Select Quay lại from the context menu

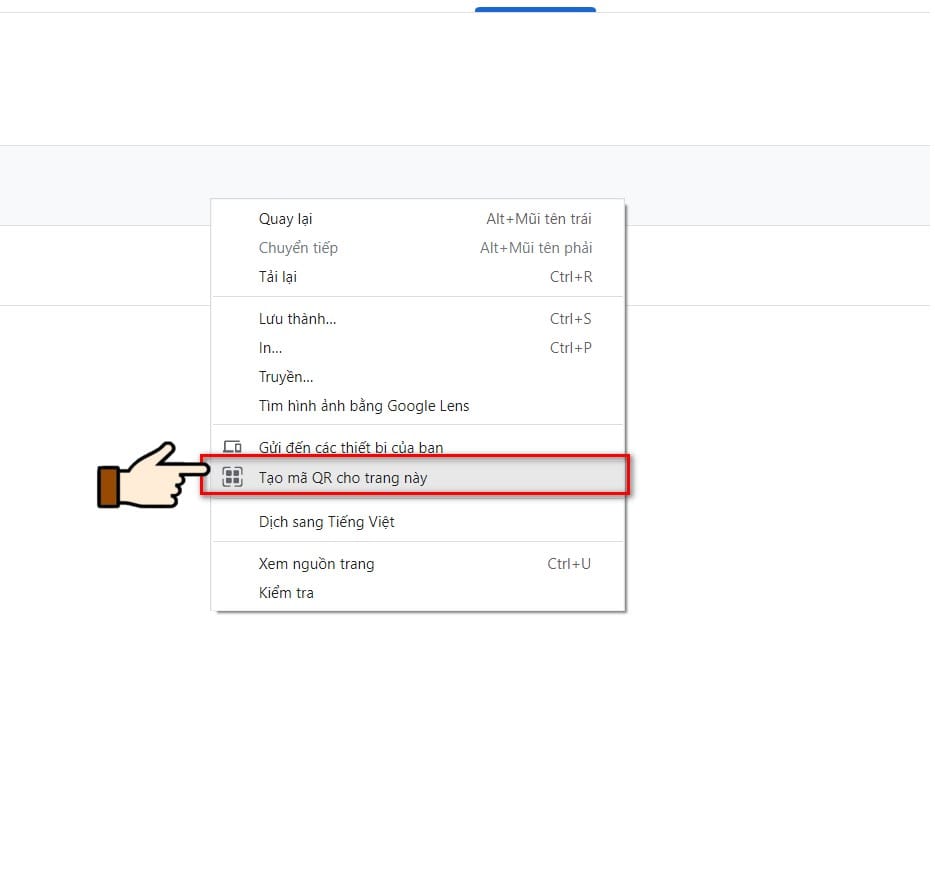(417, 219)
